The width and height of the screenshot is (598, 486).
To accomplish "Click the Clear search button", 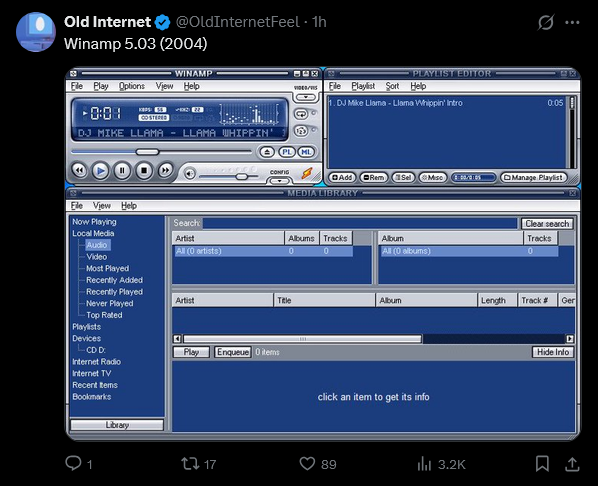I will click(x=547, y=224).
